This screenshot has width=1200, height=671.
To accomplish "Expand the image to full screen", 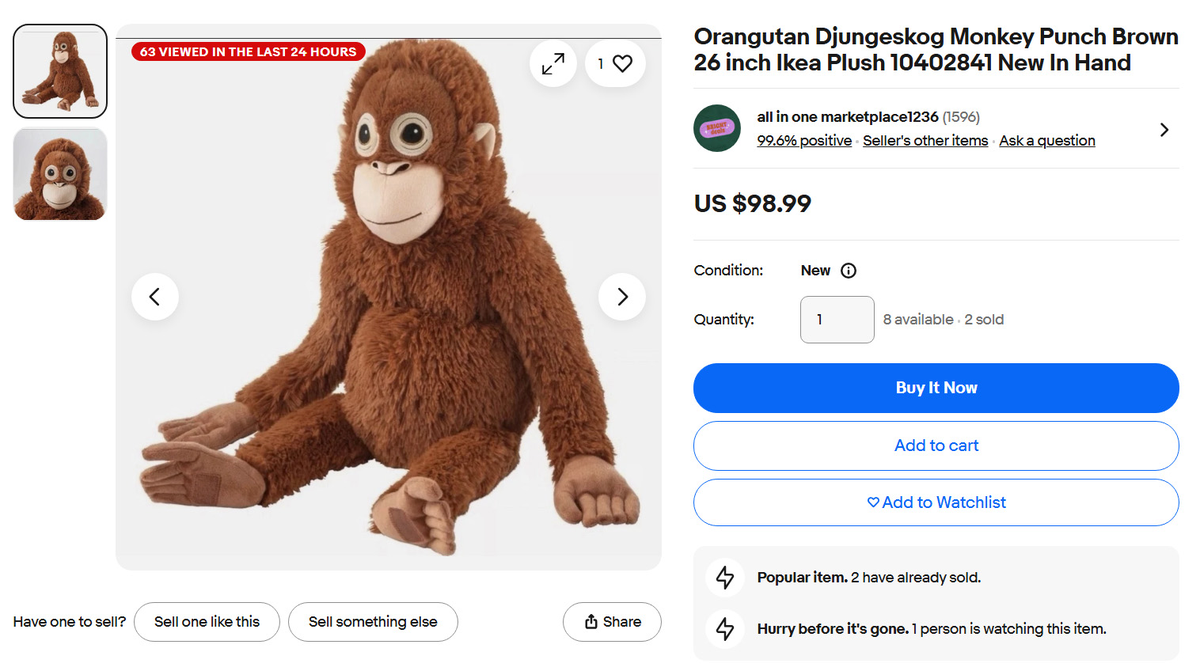I will click(553, 63).
